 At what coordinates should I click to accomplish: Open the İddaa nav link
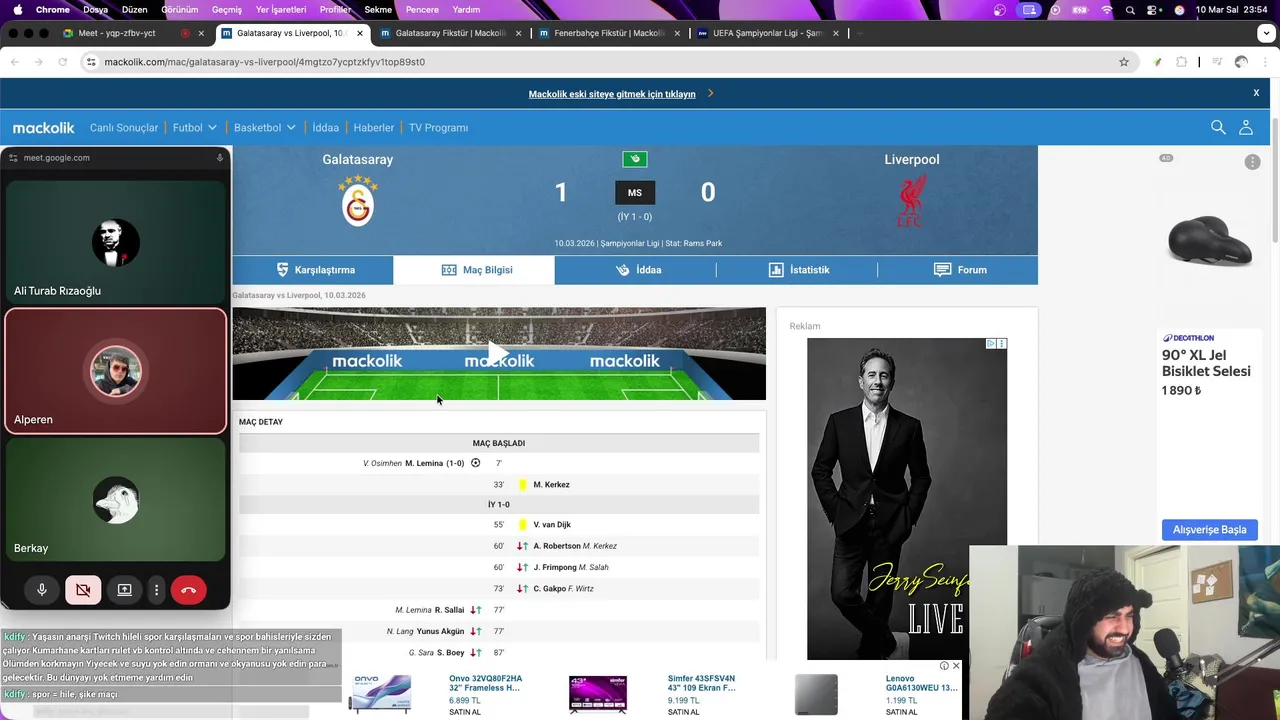point(325,128)
